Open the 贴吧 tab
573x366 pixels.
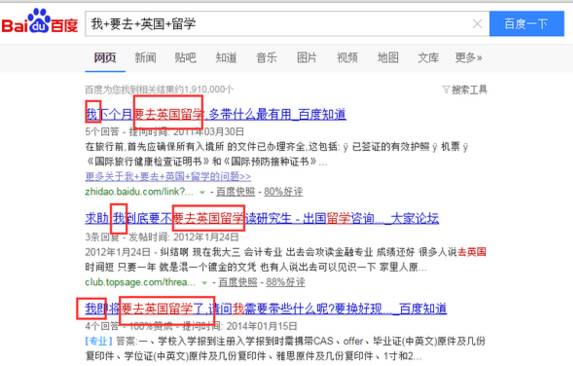point(185,57)
